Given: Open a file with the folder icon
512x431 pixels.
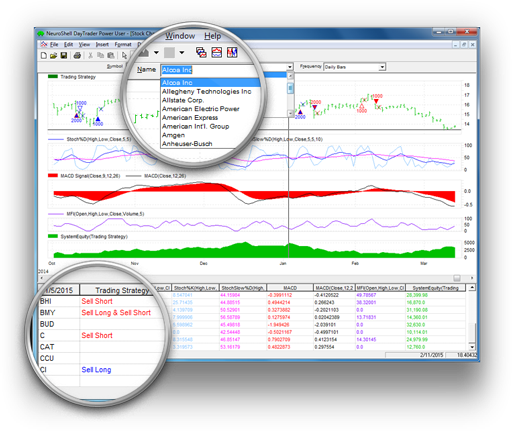Looking at the screenshot, I should (53, 55).
